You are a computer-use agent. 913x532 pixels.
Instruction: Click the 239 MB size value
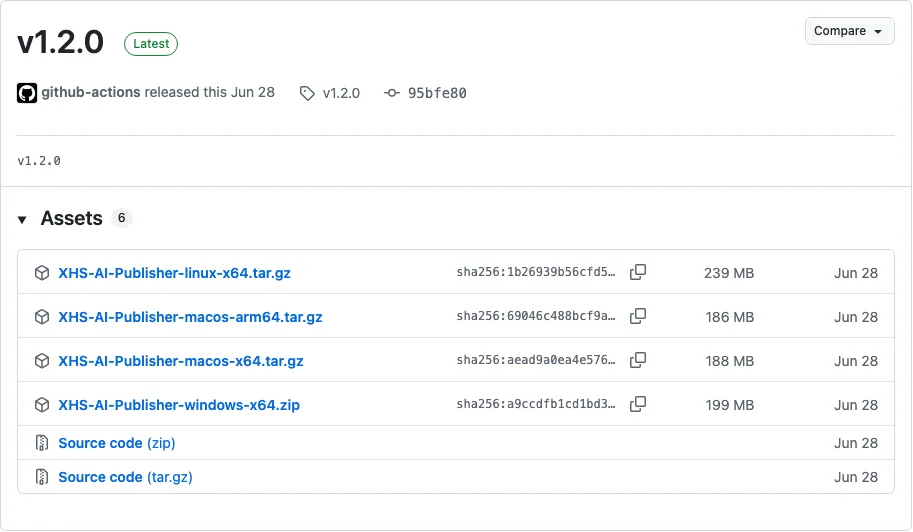[729, 273]
